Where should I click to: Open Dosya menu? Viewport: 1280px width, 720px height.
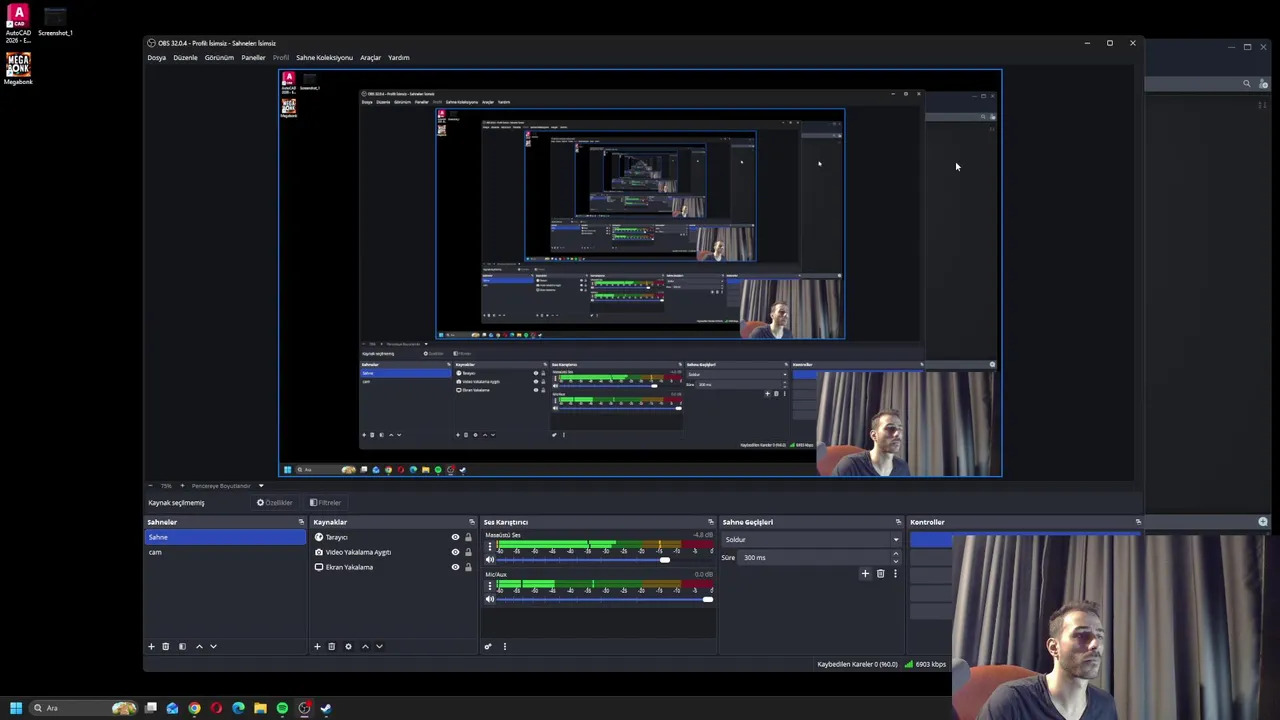pyautogui.click(x=157, y=58)
